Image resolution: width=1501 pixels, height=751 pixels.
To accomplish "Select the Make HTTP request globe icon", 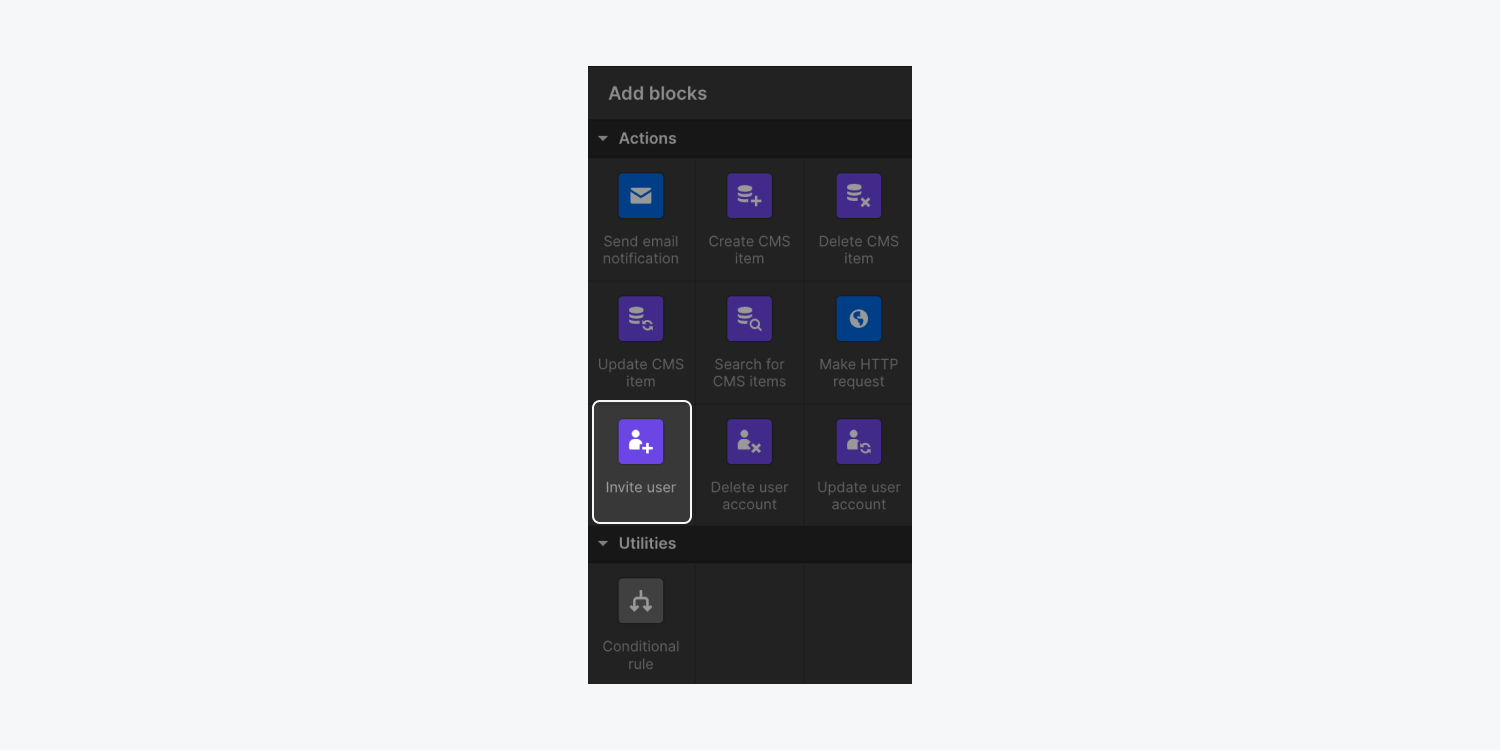I will point(859,319).
